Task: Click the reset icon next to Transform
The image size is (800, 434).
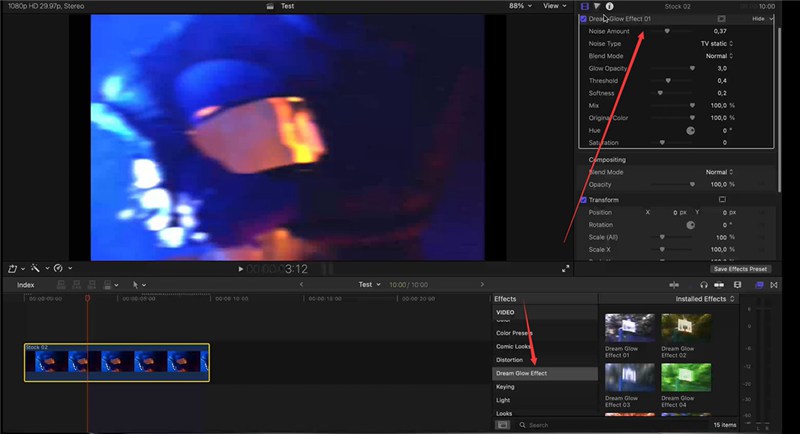Action: point(722,199)
